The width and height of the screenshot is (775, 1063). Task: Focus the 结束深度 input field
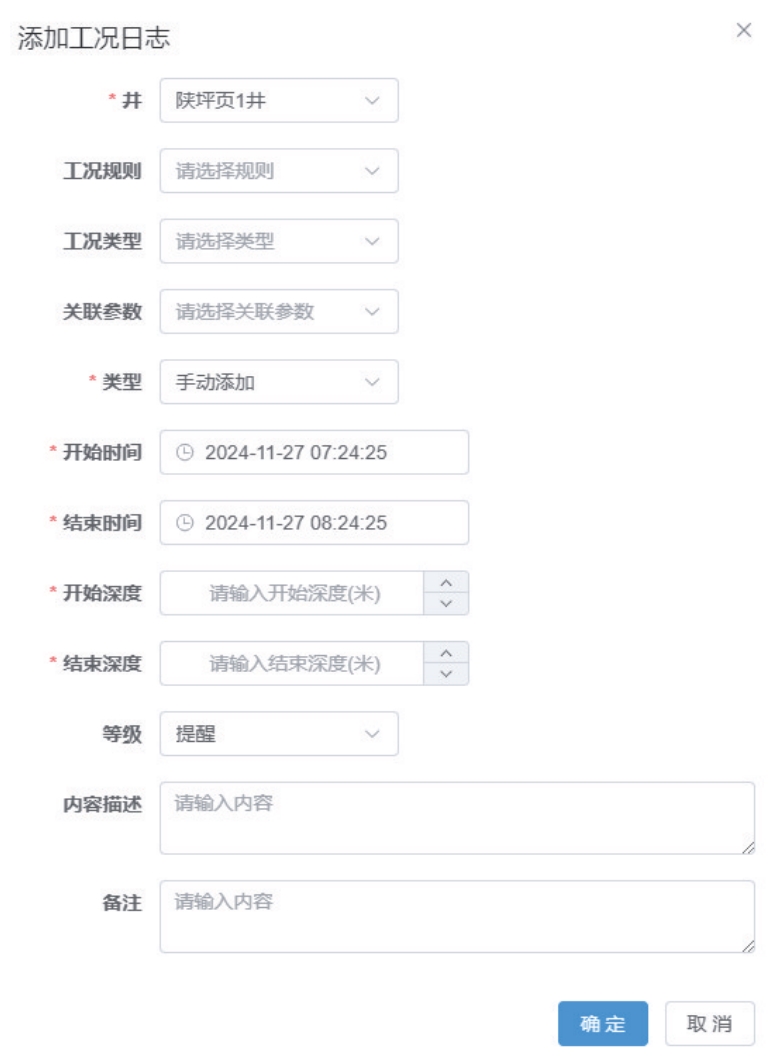[x=292, y=663]
